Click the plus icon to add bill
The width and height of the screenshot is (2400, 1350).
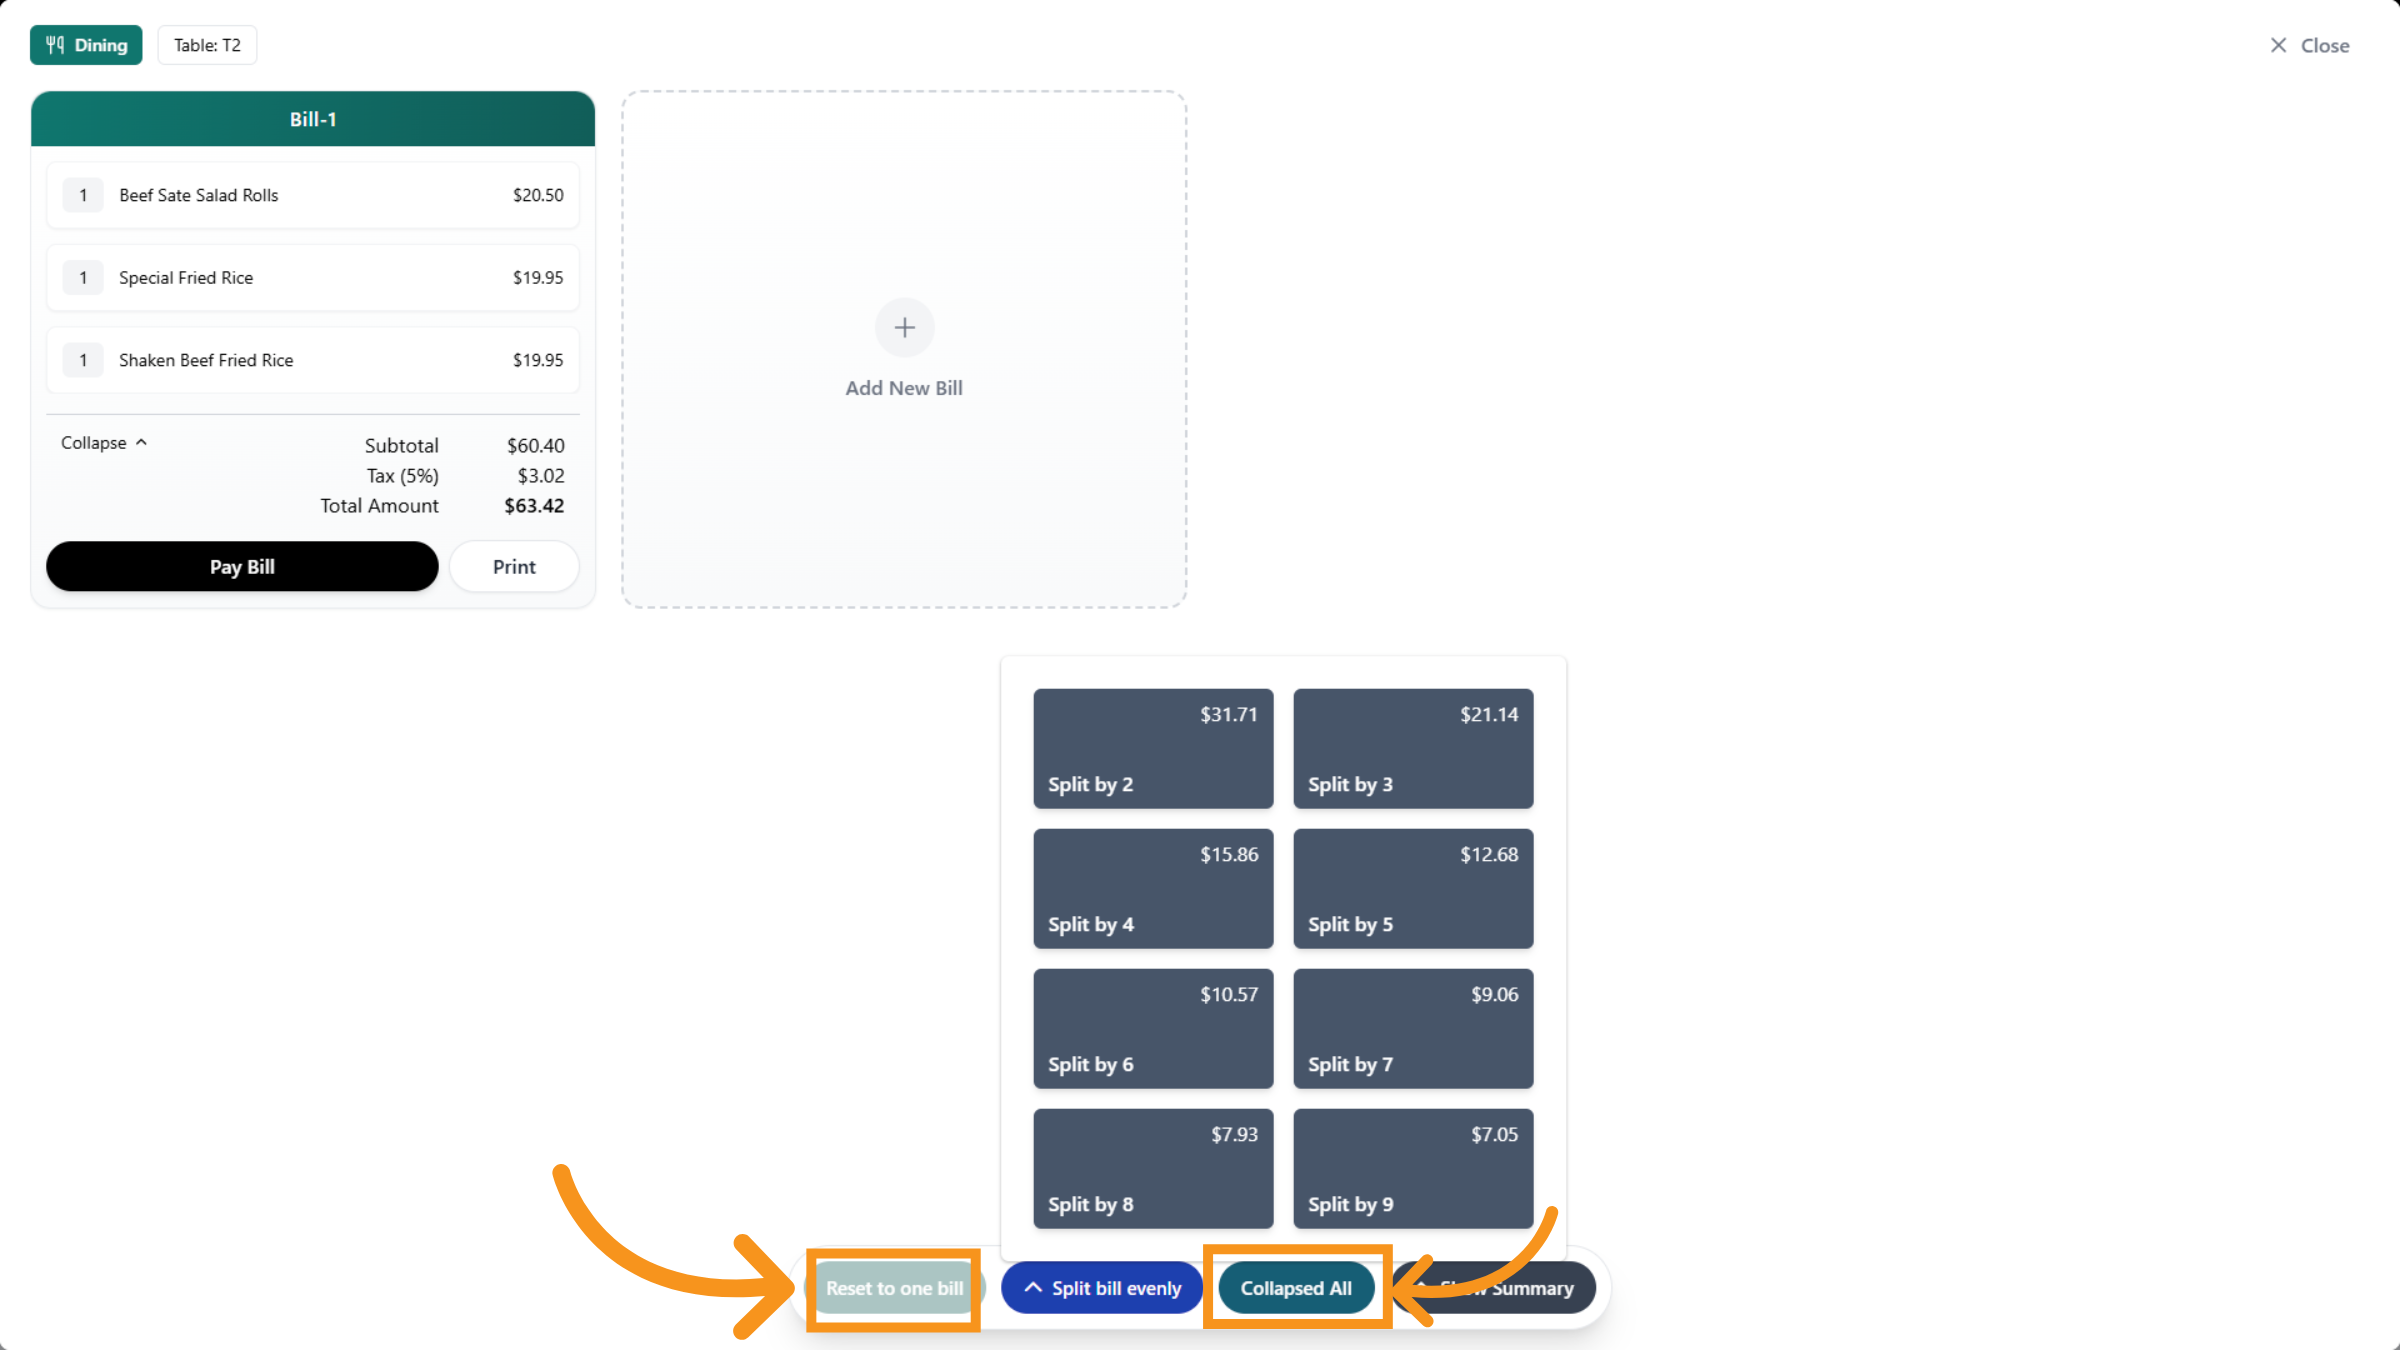(x=904, y=328)
